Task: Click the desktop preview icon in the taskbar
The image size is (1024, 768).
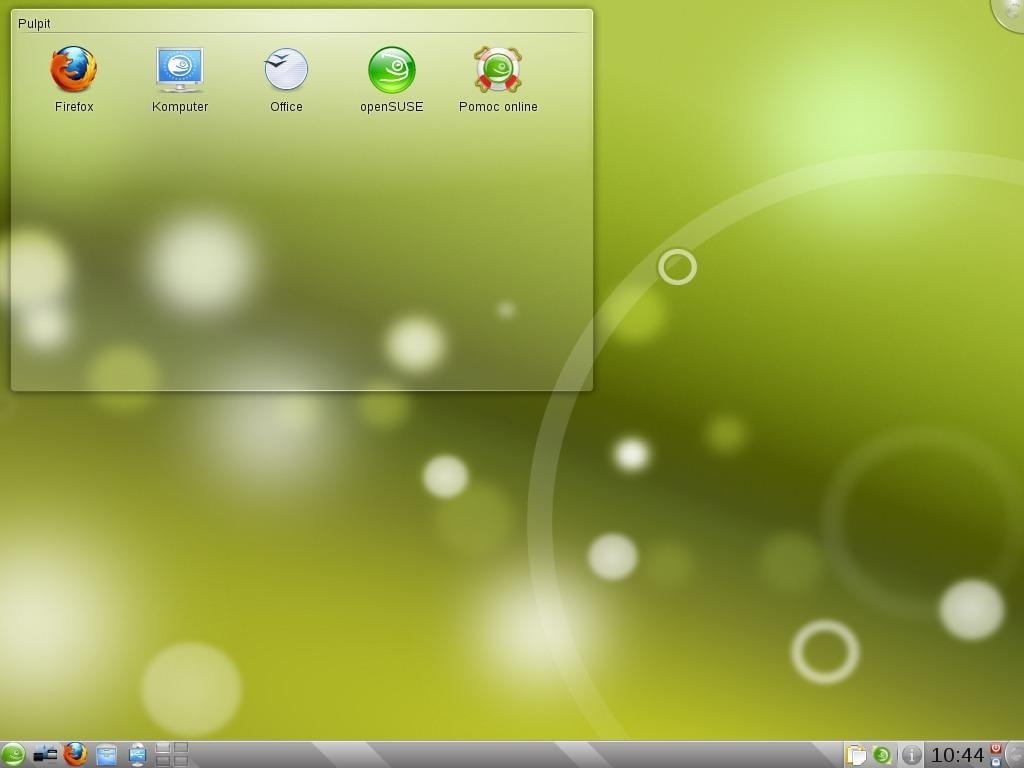Action: pyautogui.click(x=138, y=755)
